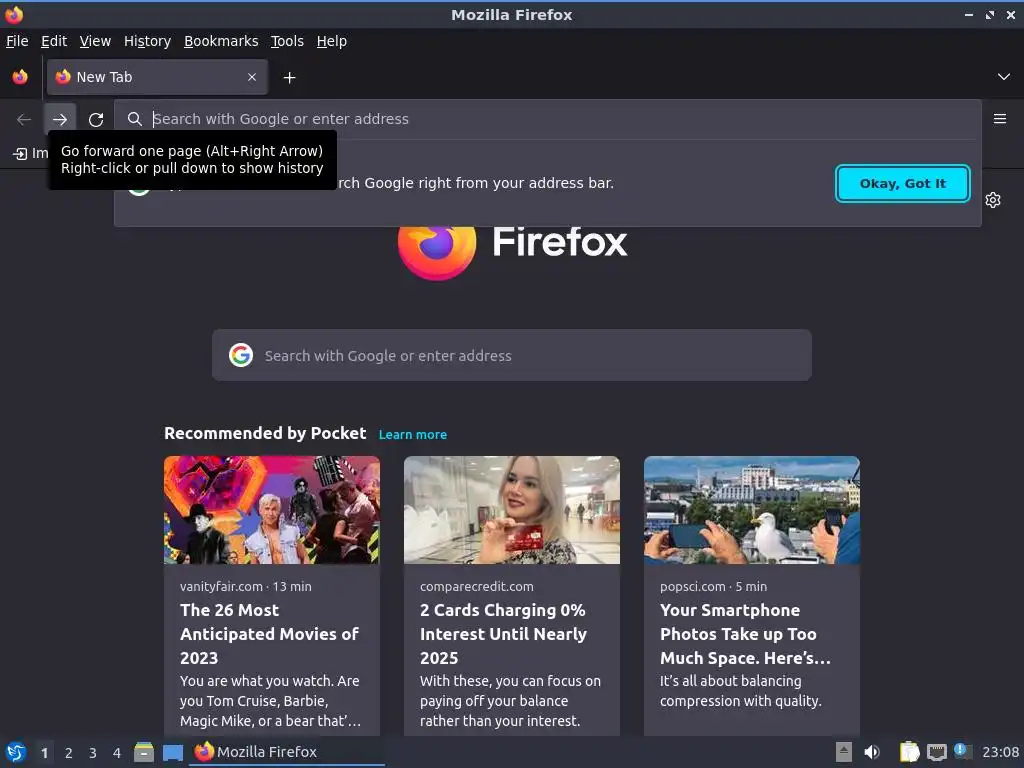Open the Tools menu
The height and width of the screenshot is (768, 1024).
[287, 41]
